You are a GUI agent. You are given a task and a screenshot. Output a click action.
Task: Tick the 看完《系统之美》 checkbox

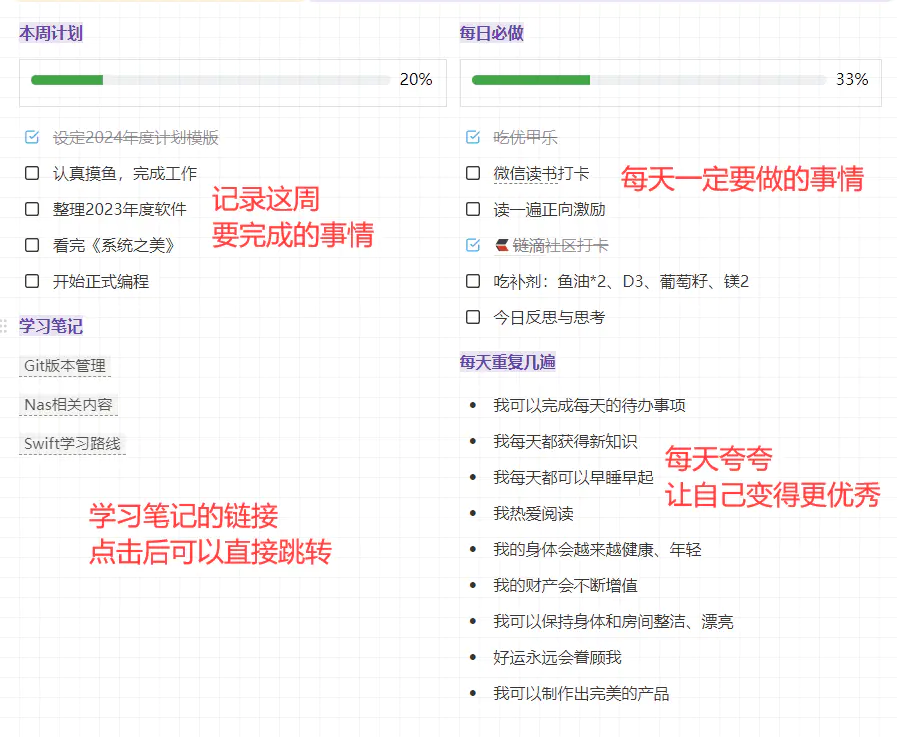click(x=32, y=245)
